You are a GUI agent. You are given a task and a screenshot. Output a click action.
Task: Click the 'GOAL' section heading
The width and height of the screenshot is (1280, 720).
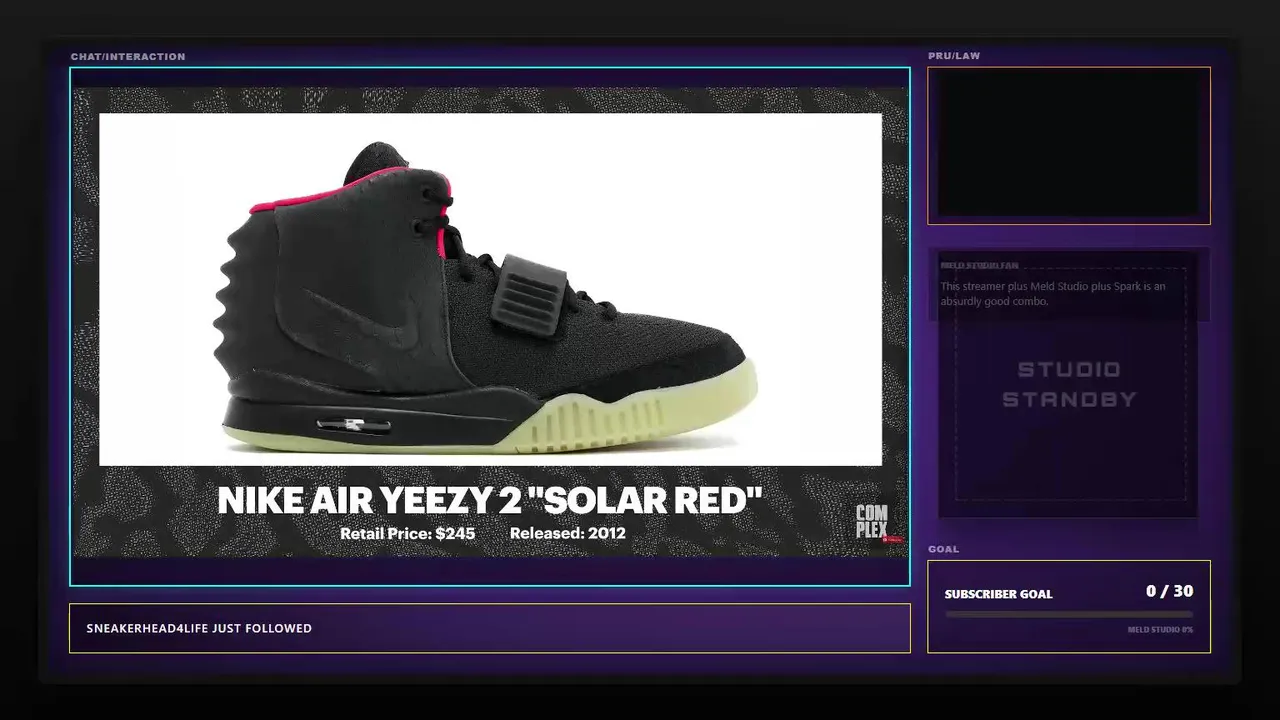point(943,549)
